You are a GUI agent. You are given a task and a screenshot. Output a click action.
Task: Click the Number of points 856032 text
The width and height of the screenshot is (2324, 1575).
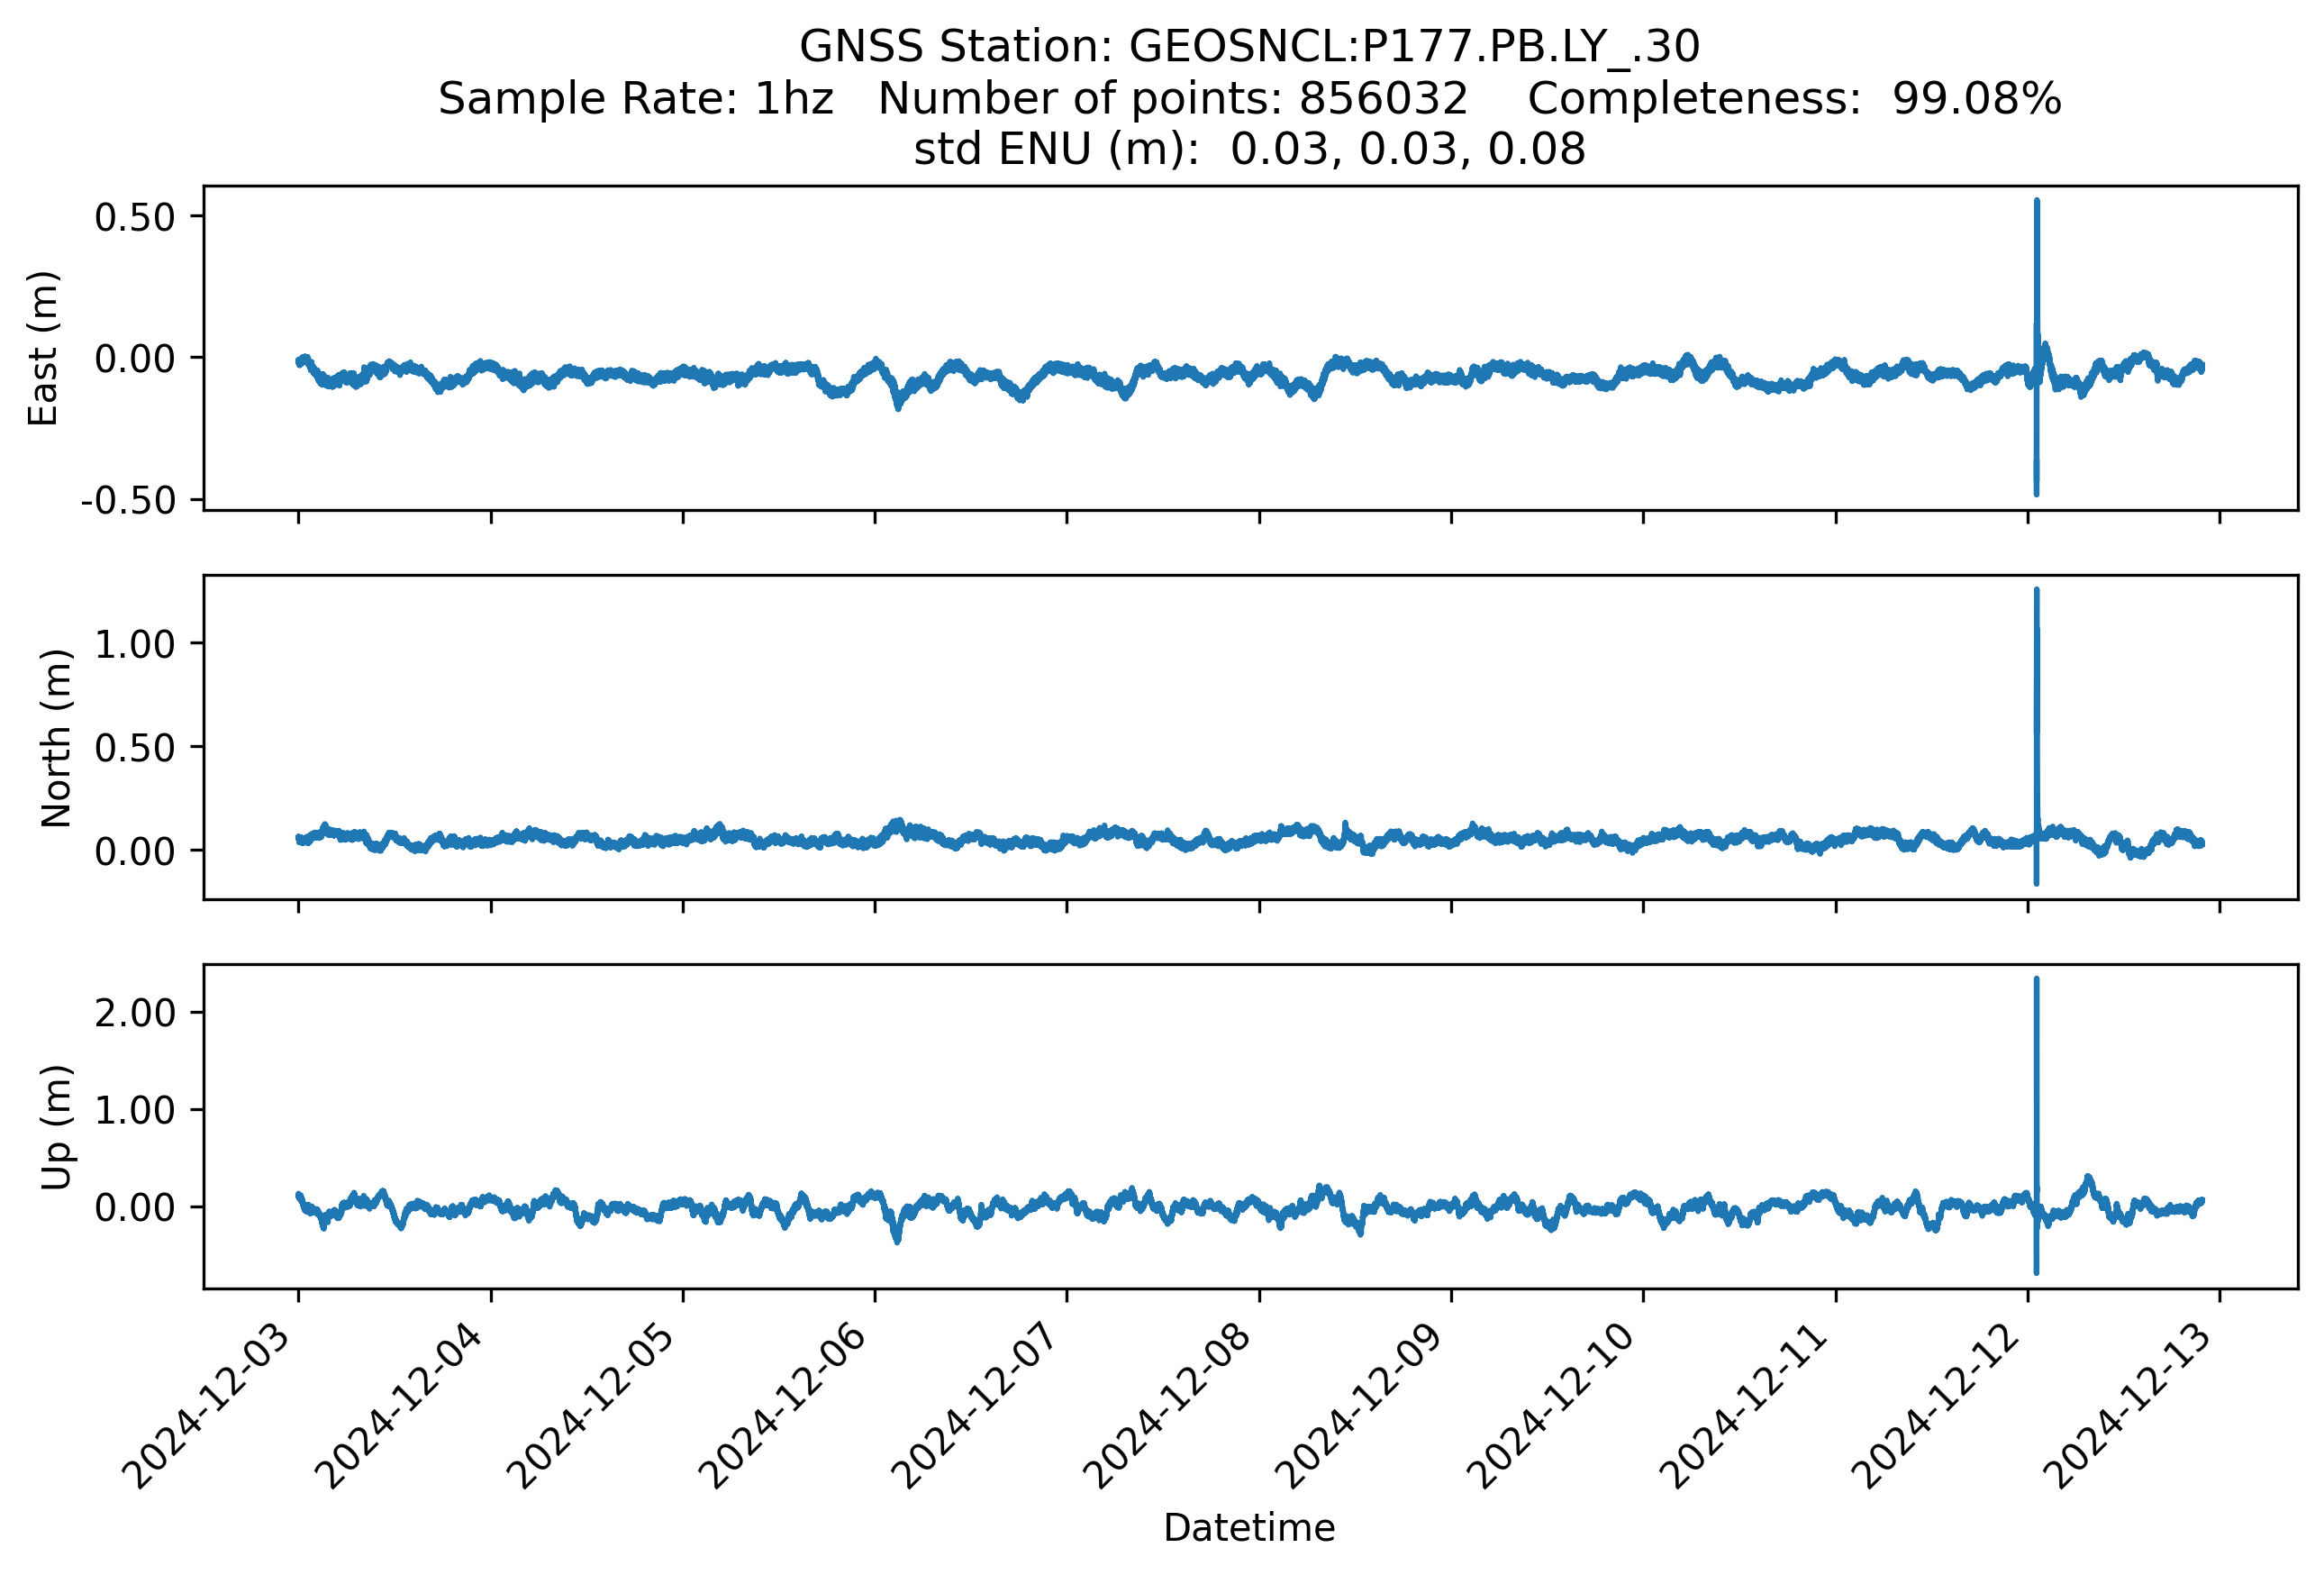click(x=1172, y=99)
